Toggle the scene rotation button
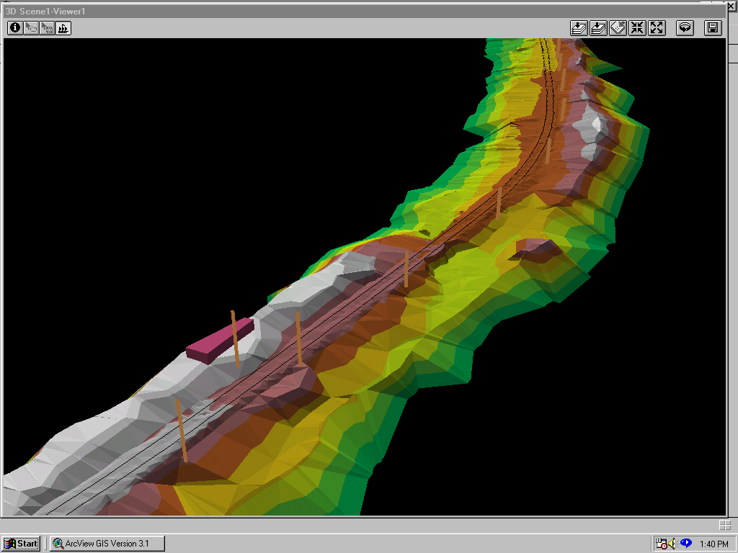The height and width of the screenshot is (553, 738). tap(685, 28)
